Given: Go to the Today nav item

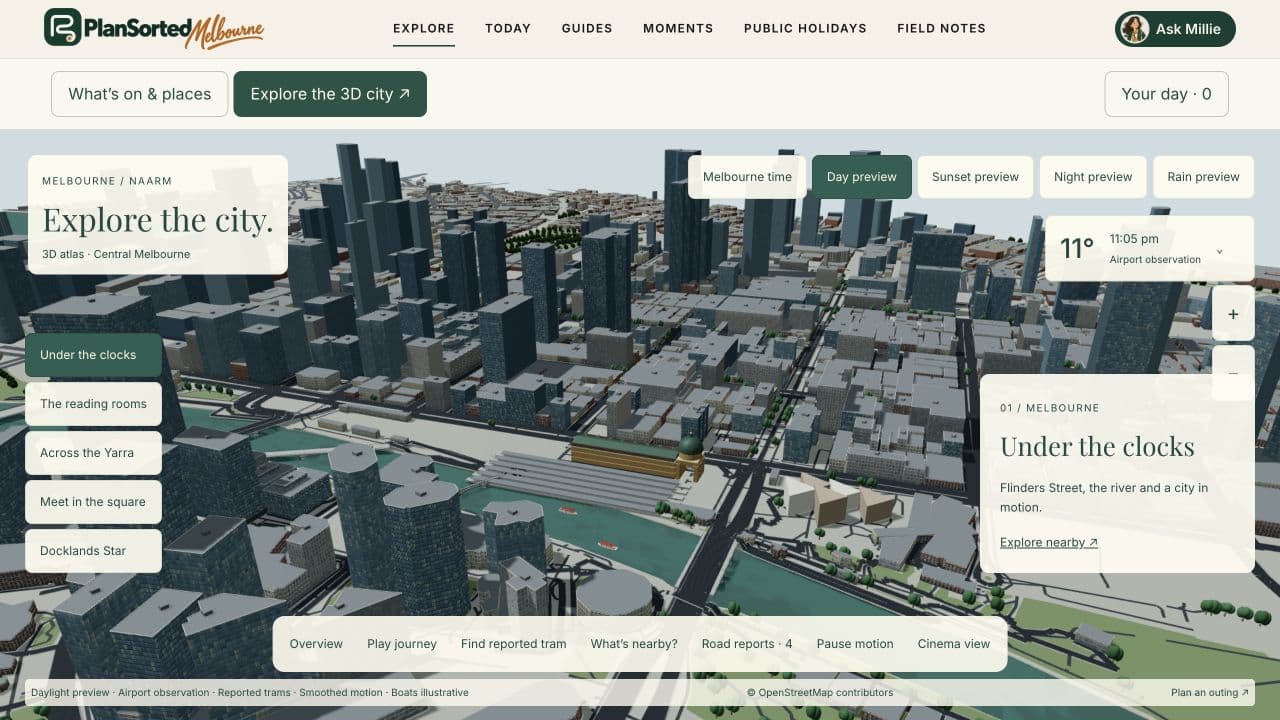Looking at the screenshot, I should (508, 28).
